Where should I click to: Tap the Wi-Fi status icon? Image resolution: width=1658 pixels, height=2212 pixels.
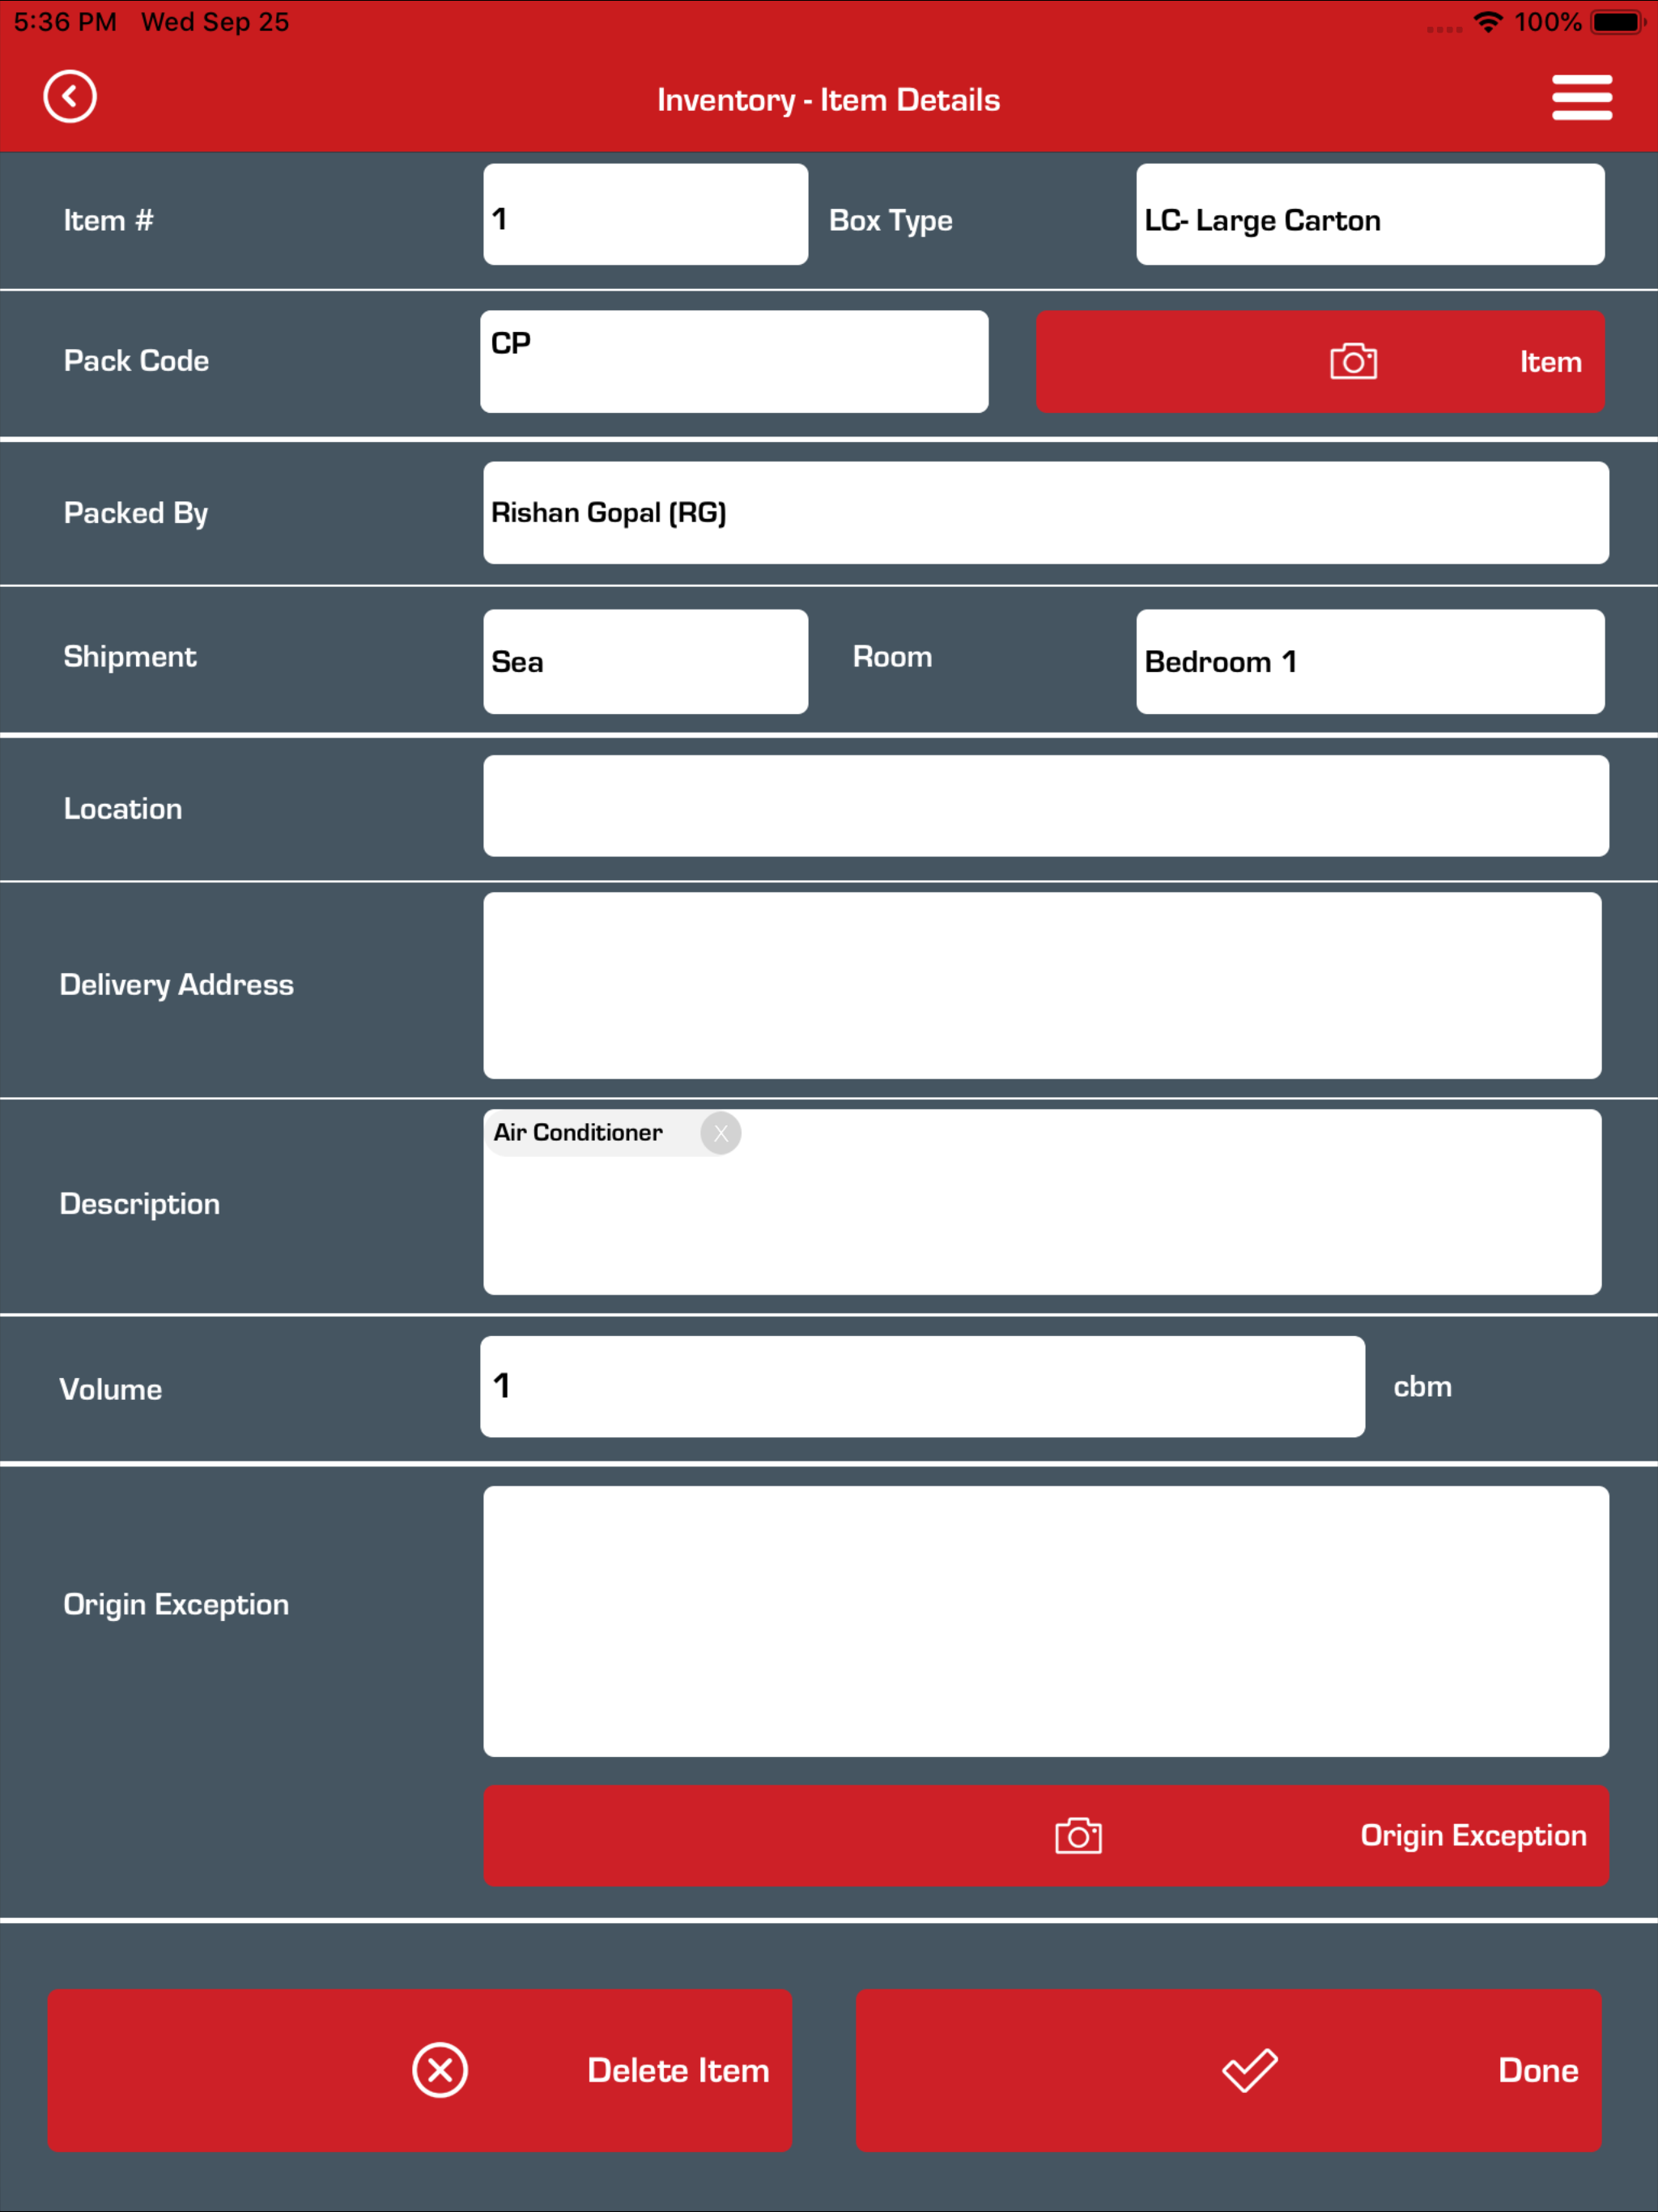[x=1488, y=22]
